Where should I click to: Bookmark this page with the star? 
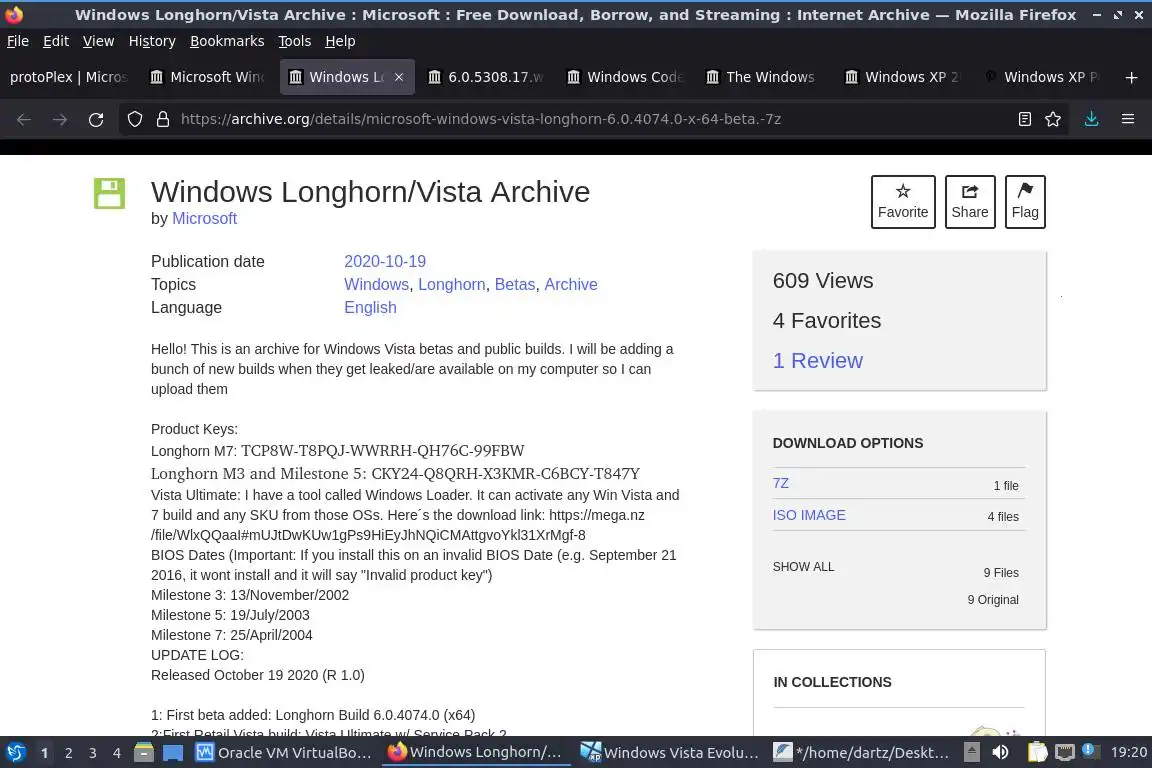click(1053, 119)
